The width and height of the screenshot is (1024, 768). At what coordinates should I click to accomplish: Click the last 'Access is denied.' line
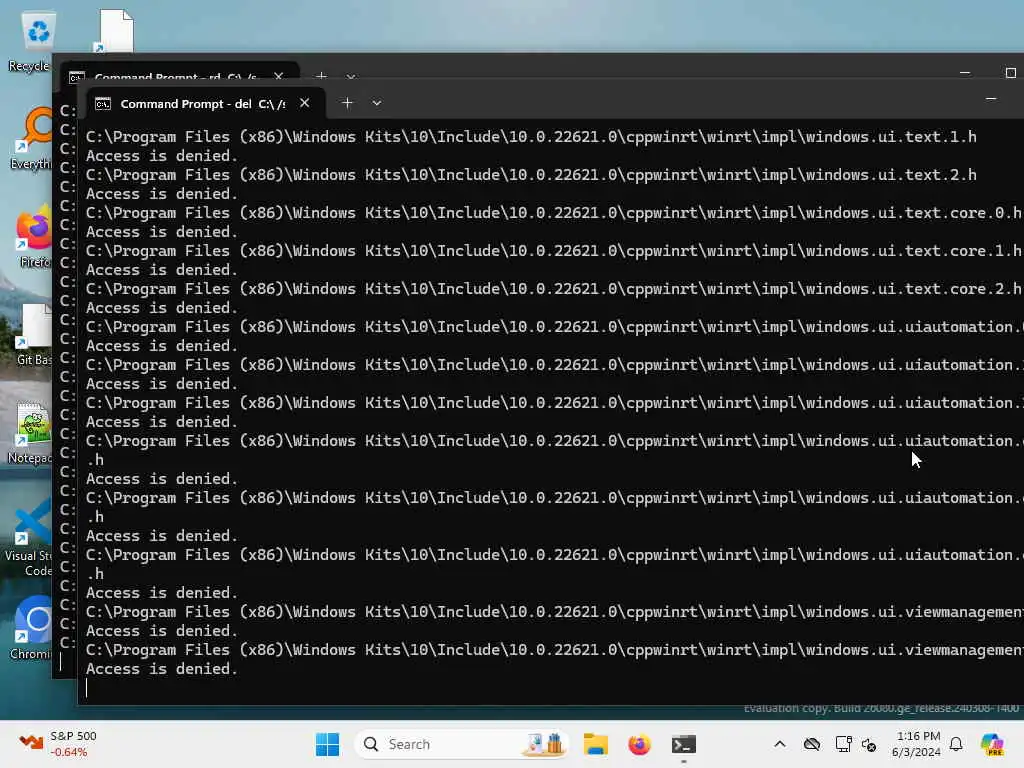point(162,669)
